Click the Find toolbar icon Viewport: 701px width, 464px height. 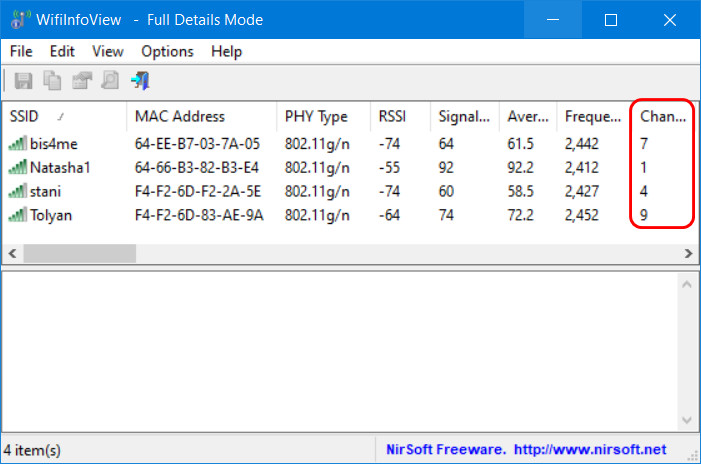(x=110, y=81)
